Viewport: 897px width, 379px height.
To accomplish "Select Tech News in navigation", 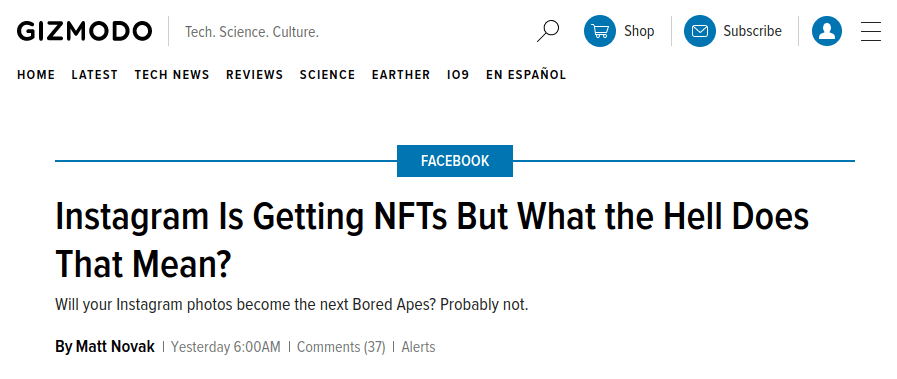I will point(172,75).
